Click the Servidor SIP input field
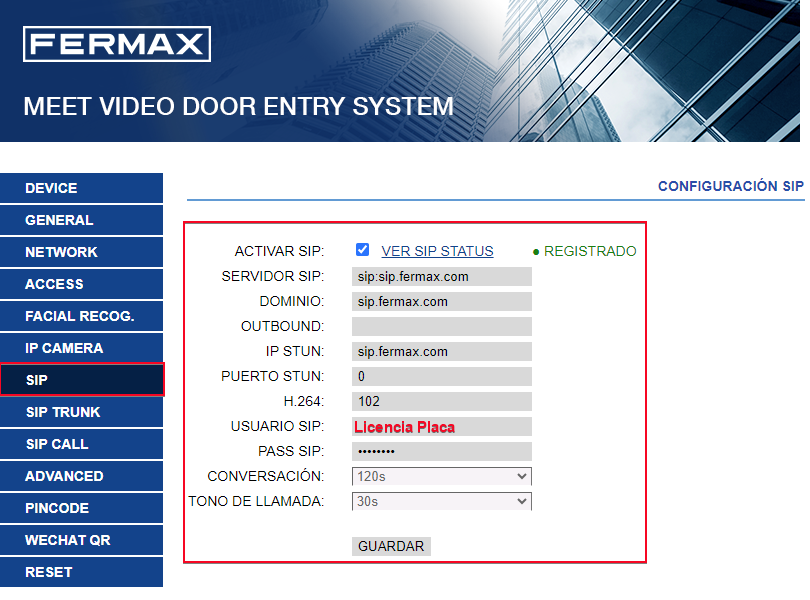The height and width of the screenshot is (600, 810). coord(441,277)
